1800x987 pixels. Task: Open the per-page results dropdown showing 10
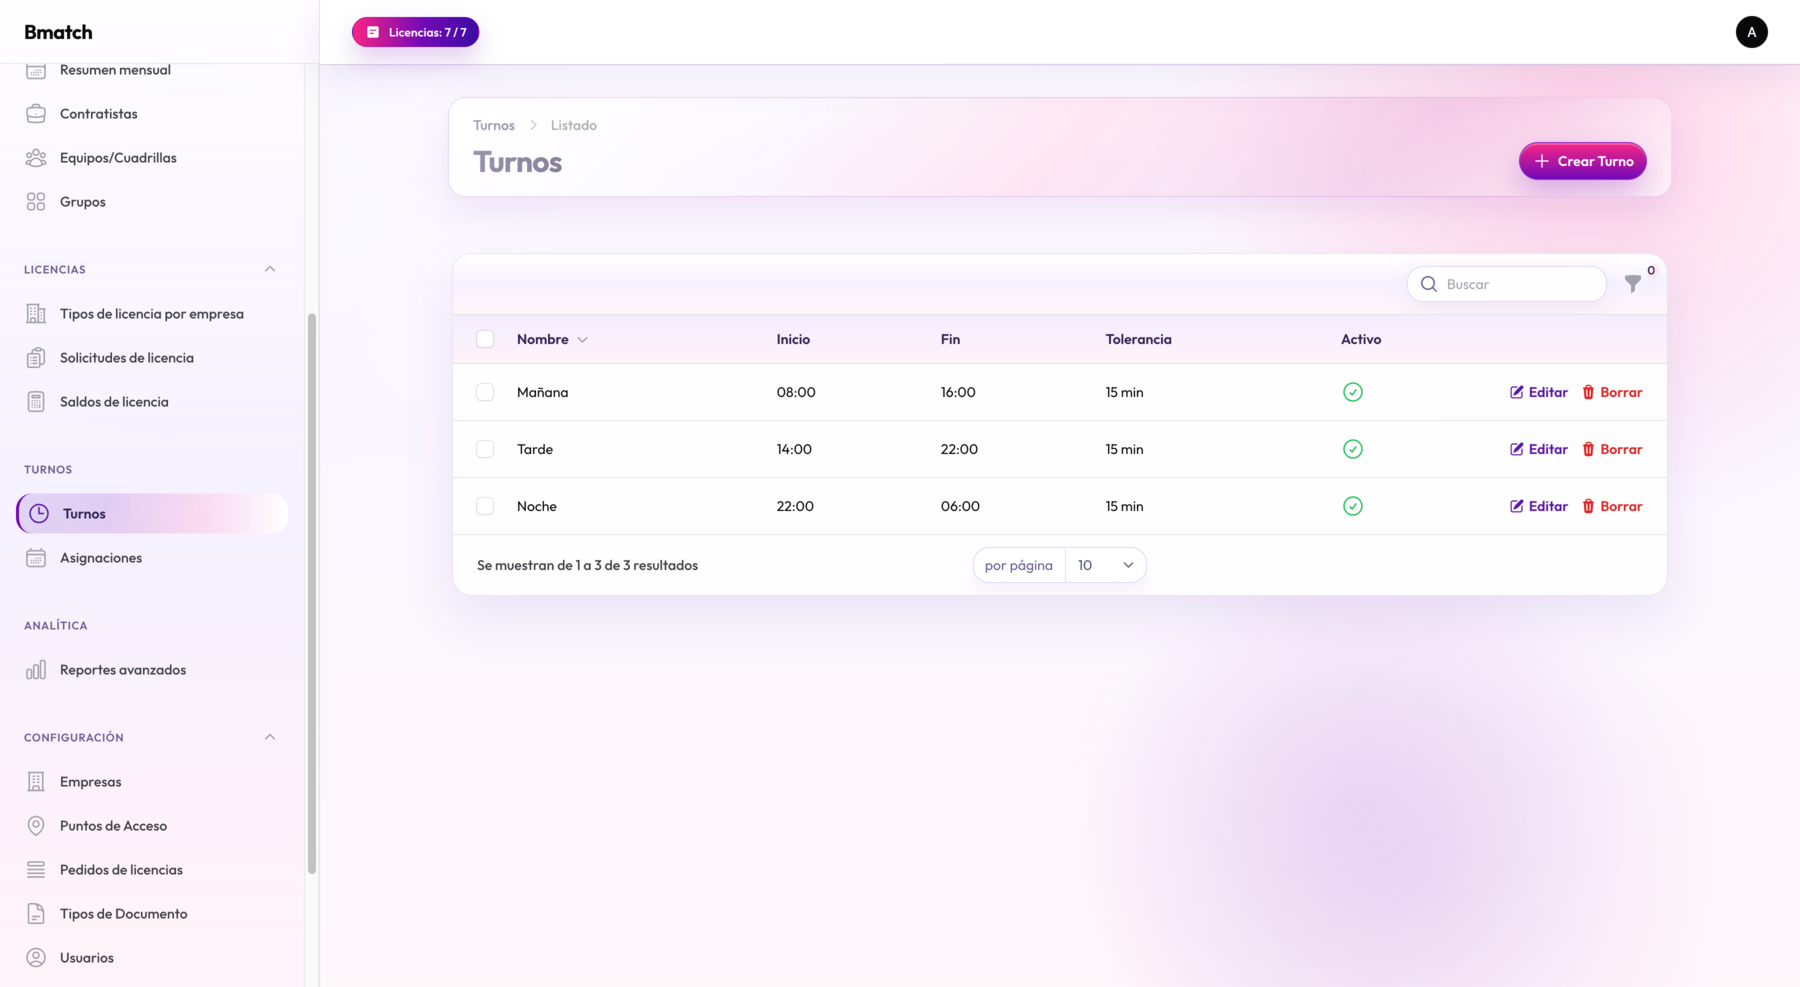point(1105,565)
